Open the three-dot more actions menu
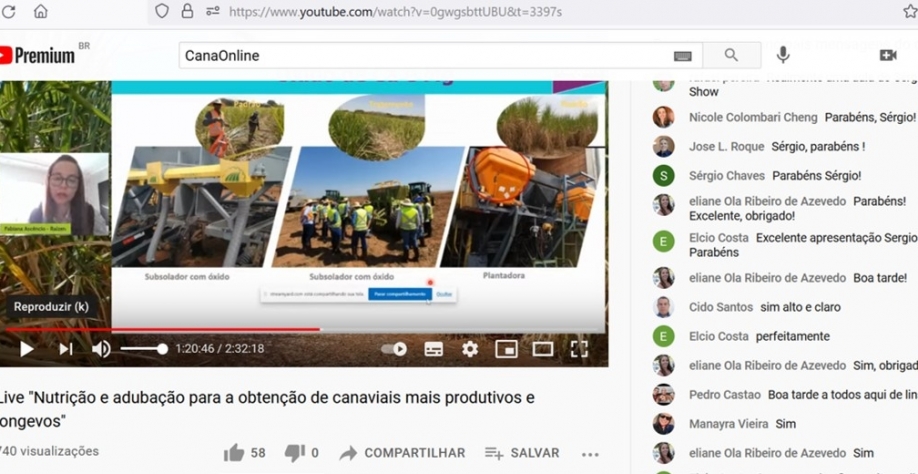 coord(590,454)
